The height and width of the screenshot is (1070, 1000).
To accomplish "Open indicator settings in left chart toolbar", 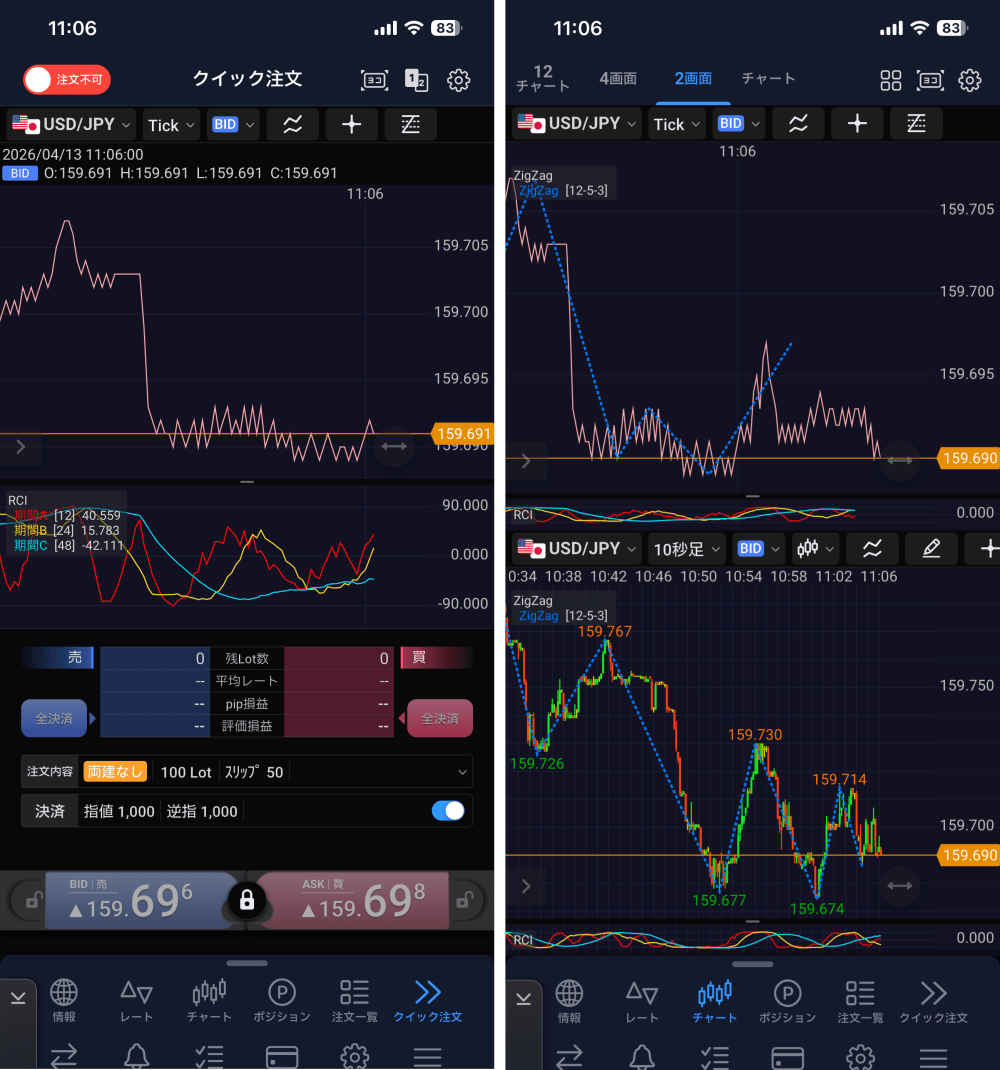I will point(293,125).
